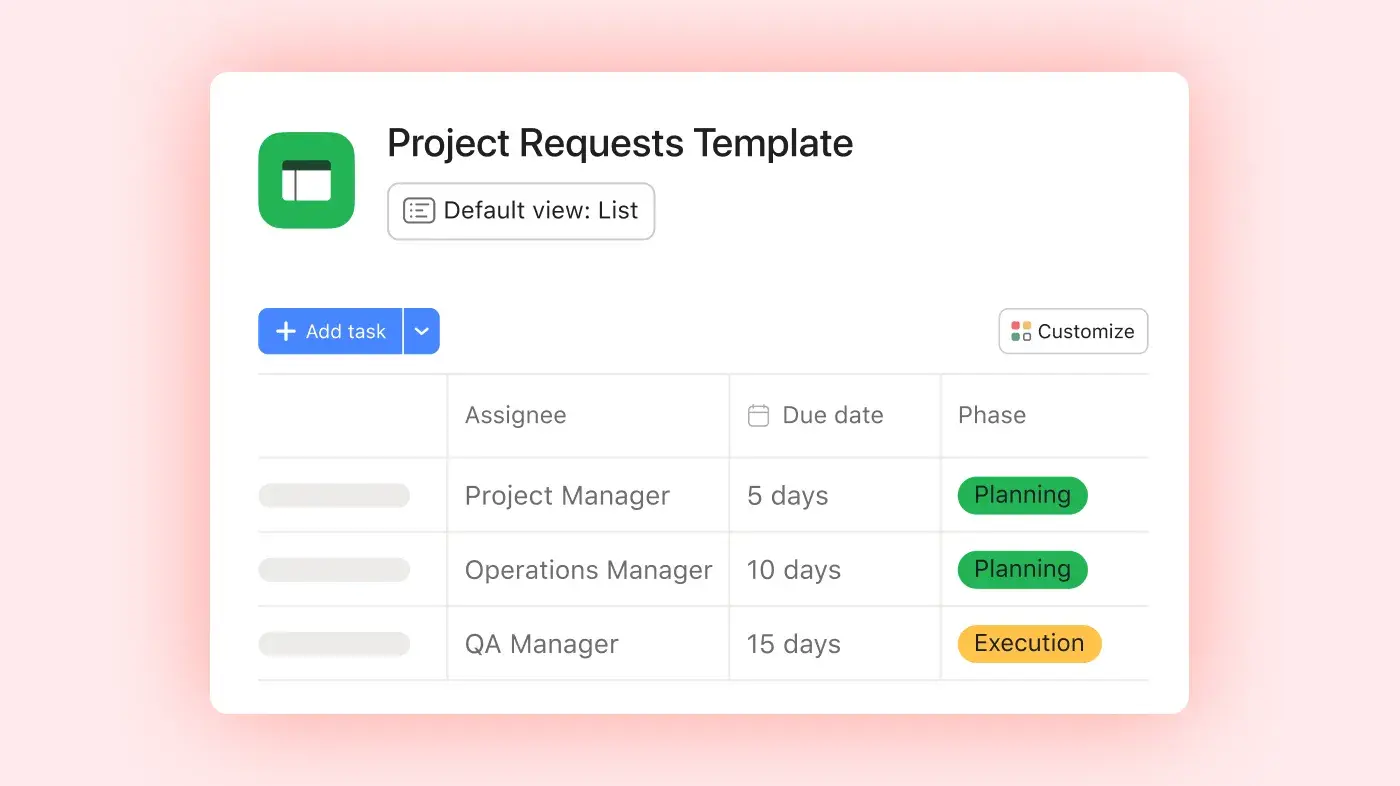Open the Customize button
Screen dimensions: 1400x786
tap(1073, 331)
